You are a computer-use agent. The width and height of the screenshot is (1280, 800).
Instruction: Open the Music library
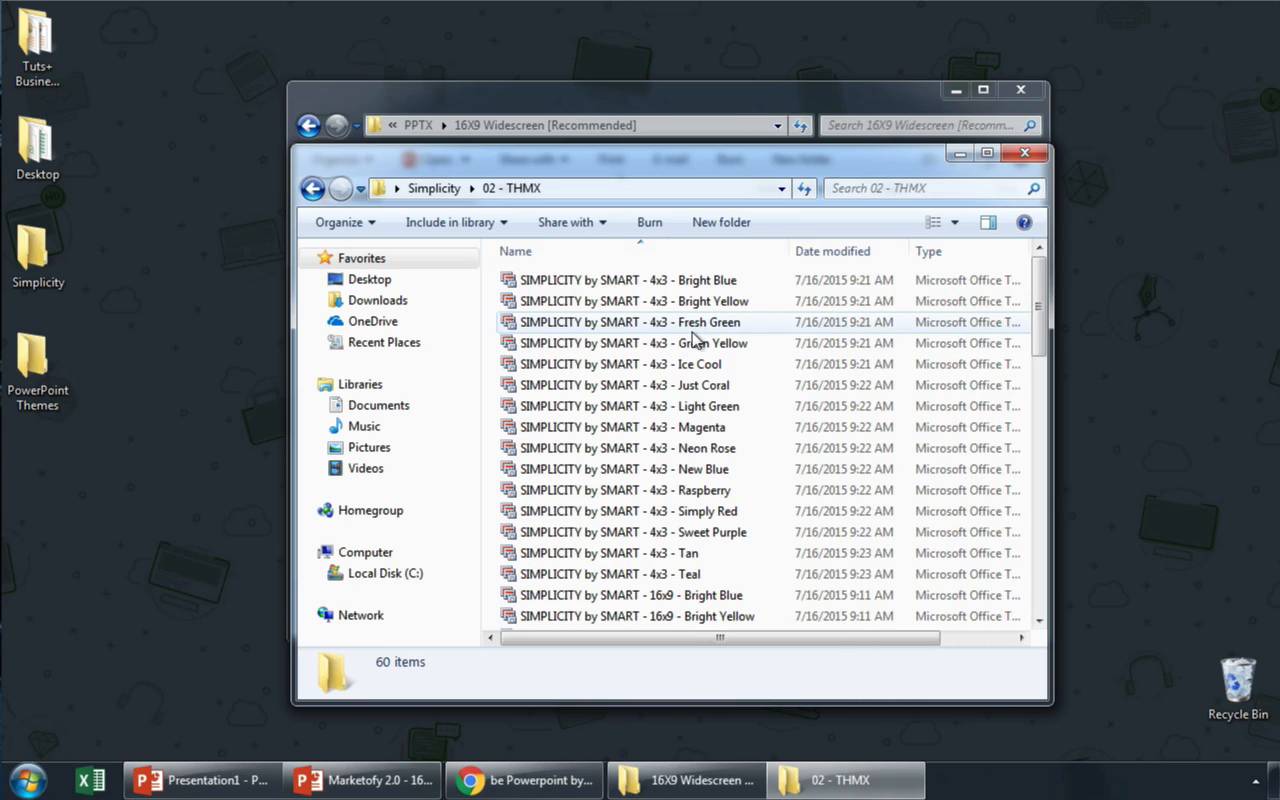(x=364, y=426)
